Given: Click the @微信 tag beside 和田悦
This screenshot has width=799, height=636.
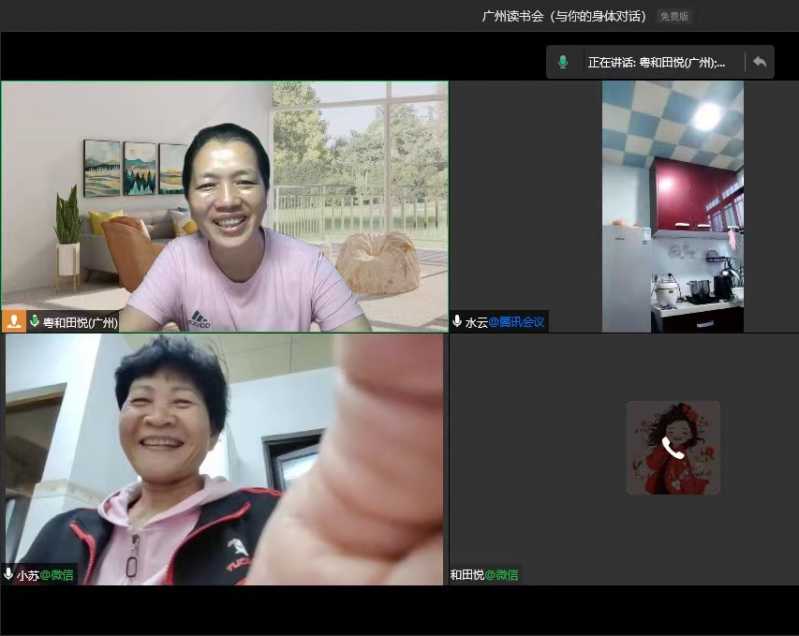Looking at the screenshot, I should pyautogui.click(x=503, y=575).
